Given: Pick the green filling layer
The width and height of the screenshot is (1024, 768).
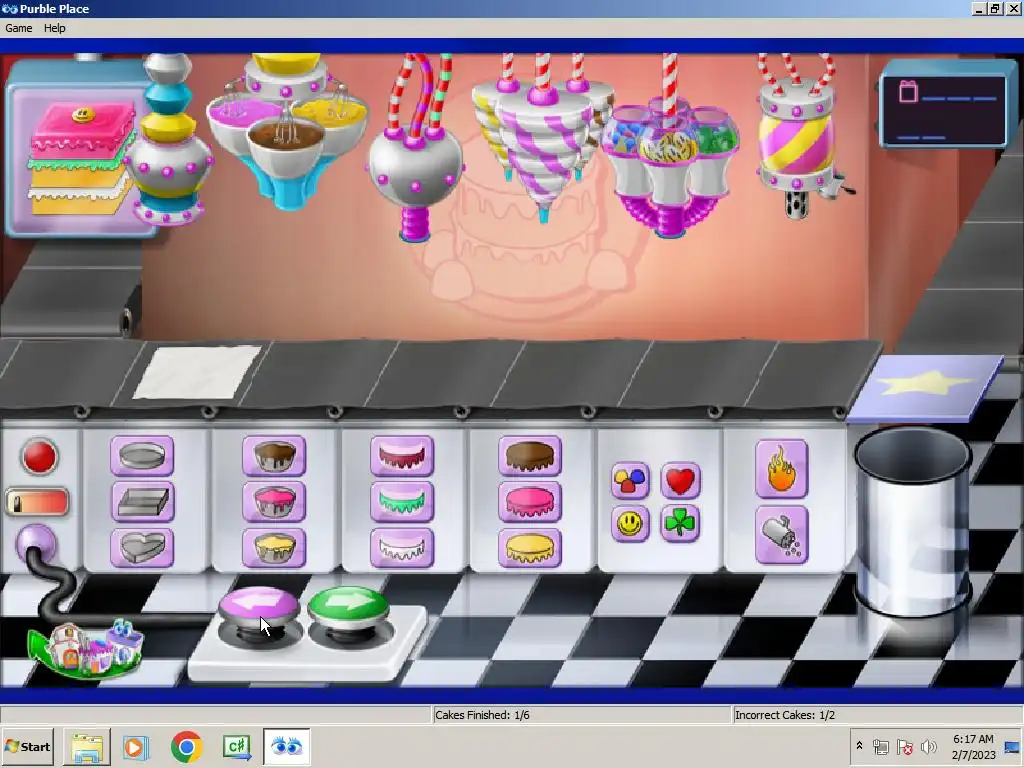Looking at the screenshot, I should (402, 502).
